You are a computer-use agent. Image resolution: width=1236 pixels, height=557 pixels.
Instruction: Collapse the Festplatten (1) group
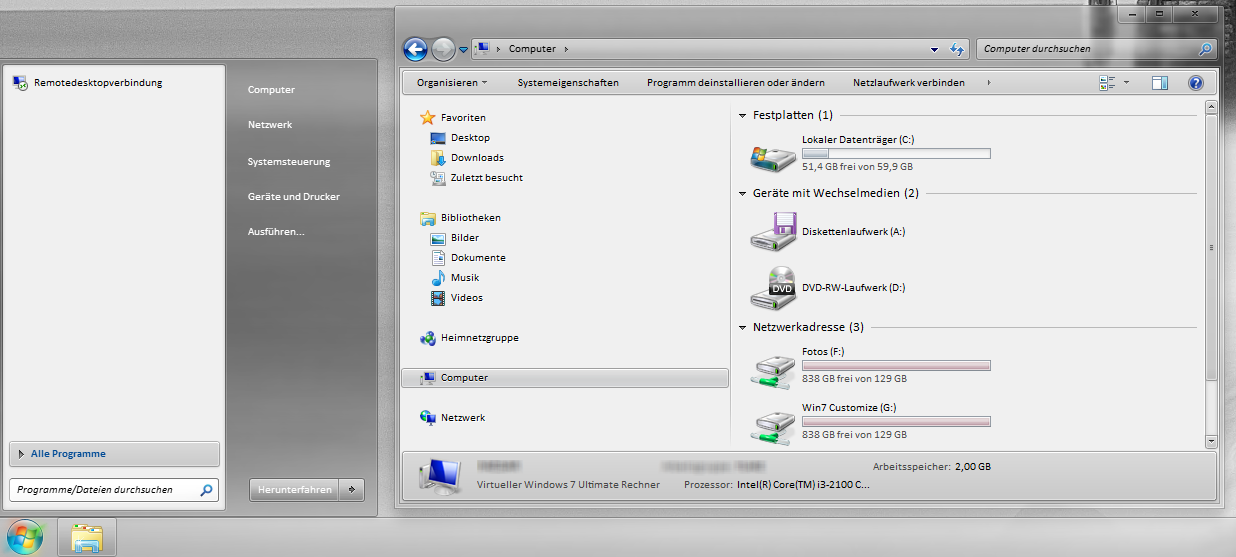pos(743,116)
